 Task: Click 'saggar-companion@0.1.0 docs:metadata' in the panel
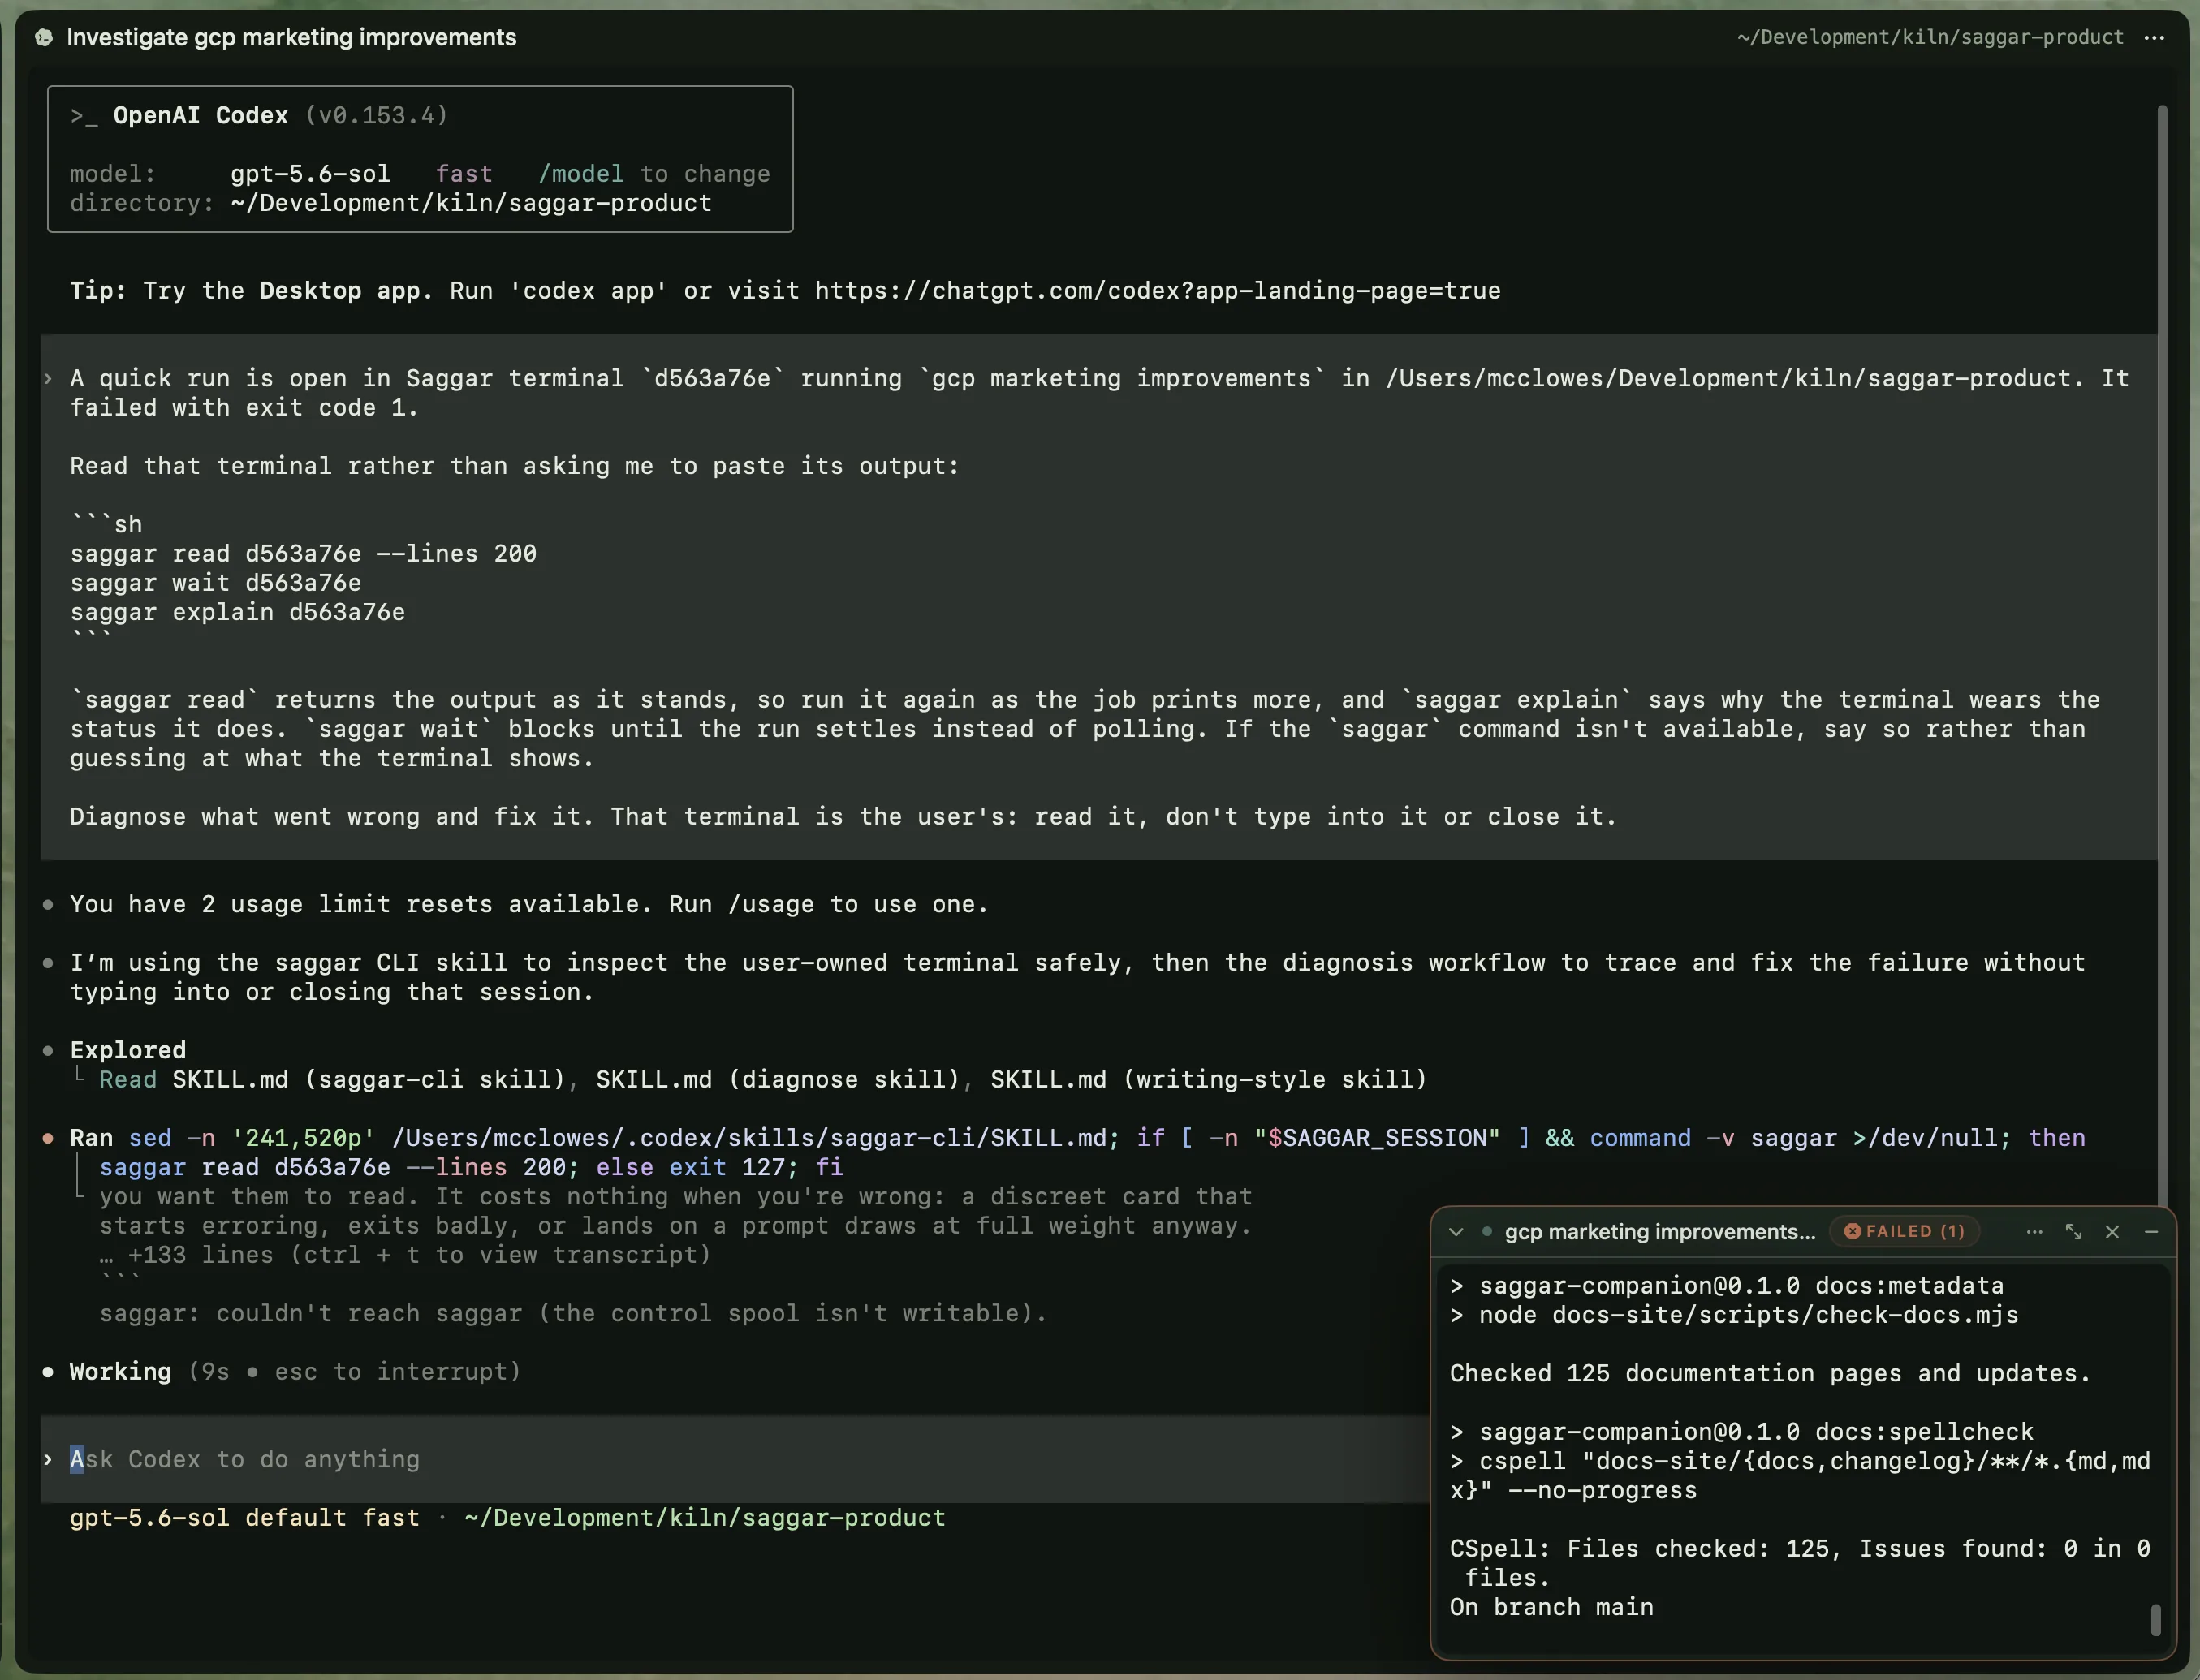[1741, 1286]
